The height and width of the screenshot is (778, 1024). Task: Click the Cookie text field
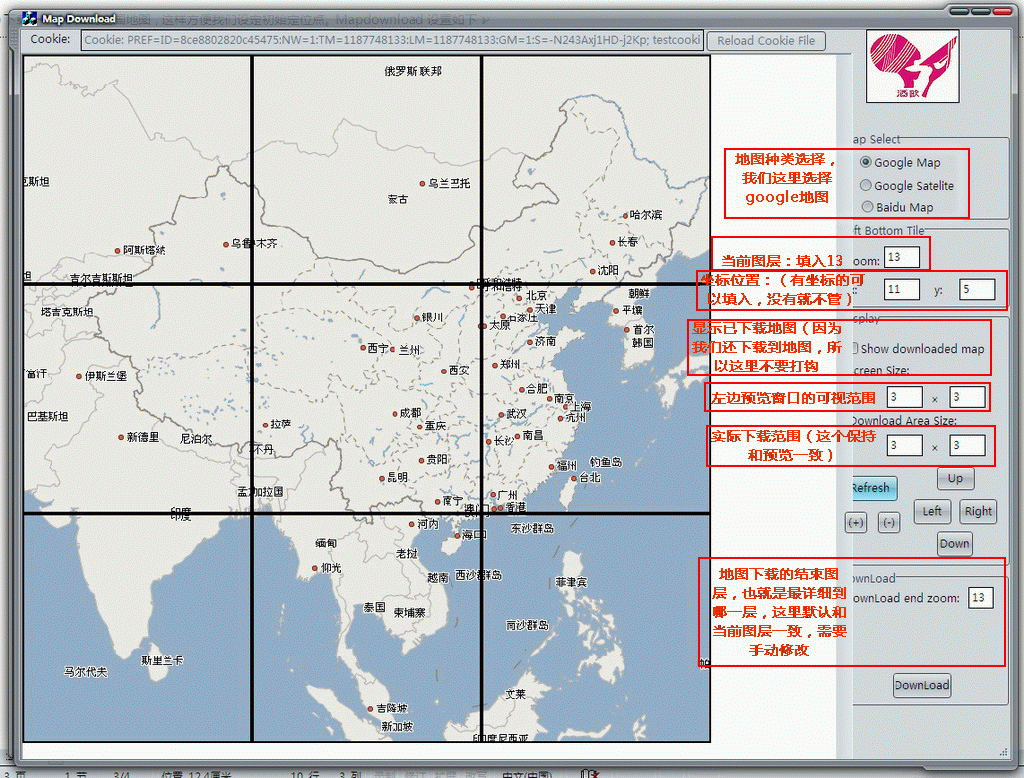[x=392, y=40]
